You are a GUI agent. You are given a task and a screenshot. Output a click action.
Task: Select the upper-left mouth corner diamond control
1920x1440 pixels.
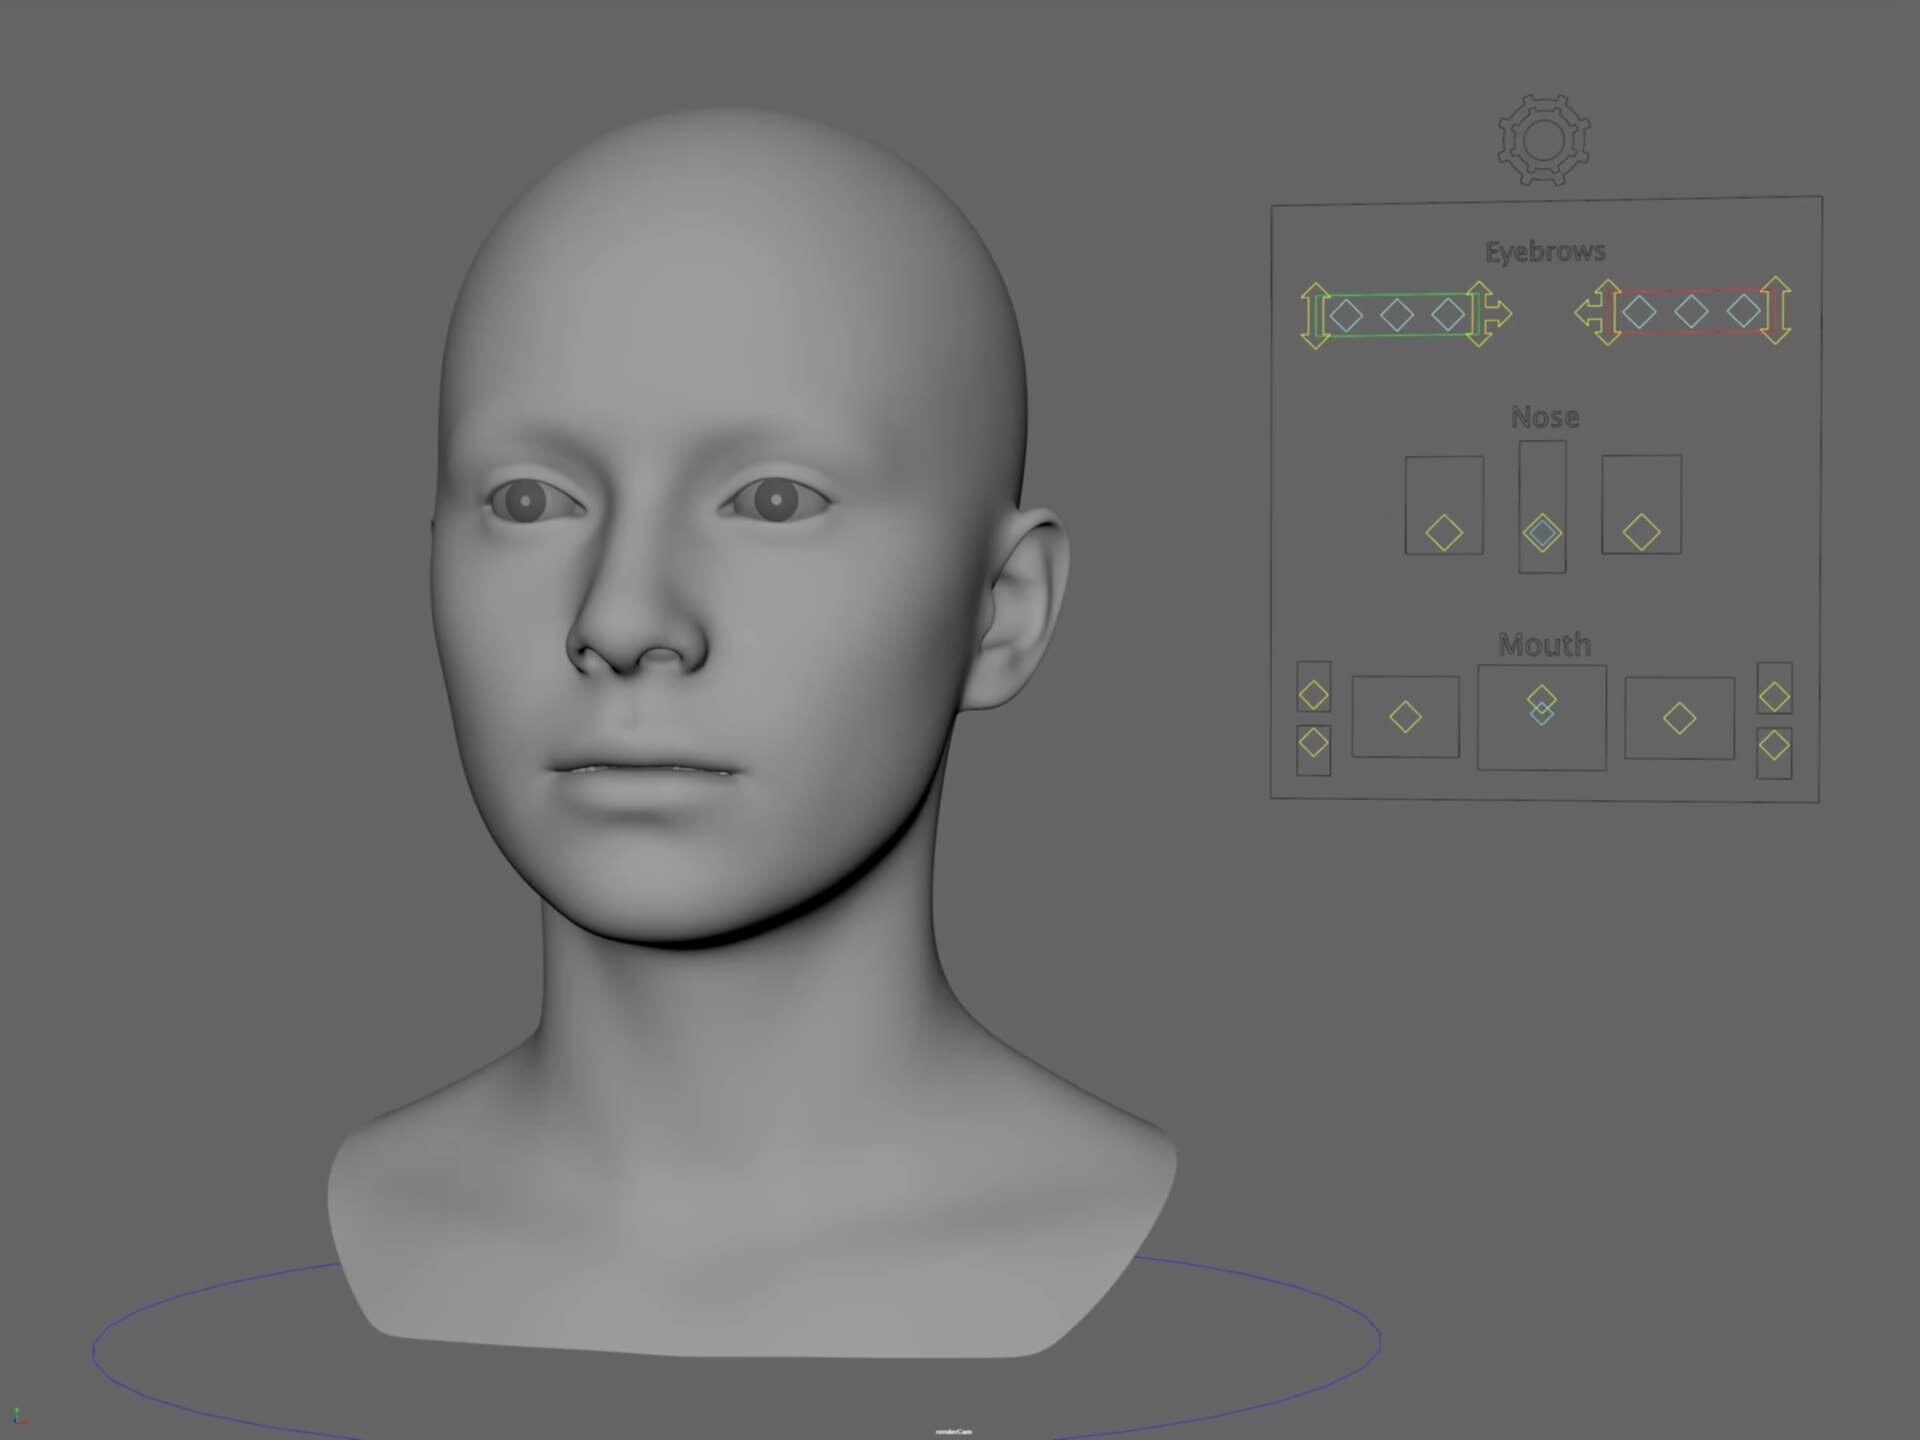[1312, 694]
